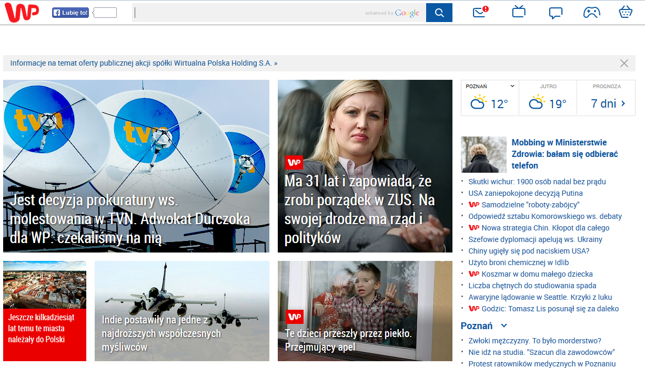Click the Facebook 'Lubię to!' button
Image resolution: width=645 pixels, height=368 pixels.
coord(70,13)
